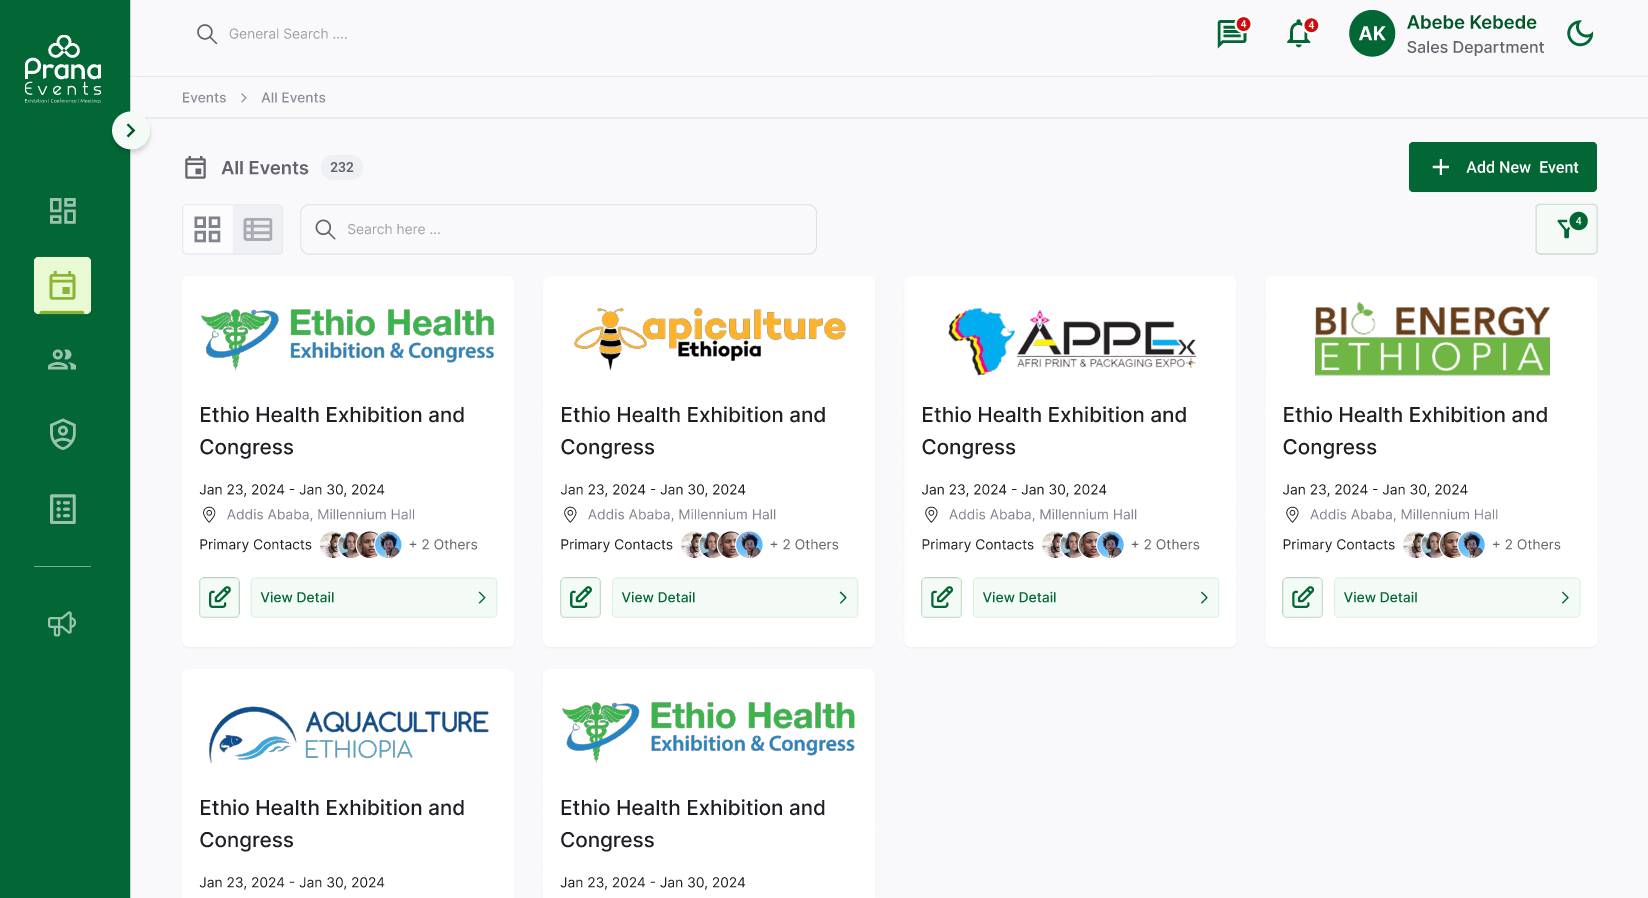The width and height of the screenshot is (1648, 898).
Task: Open the contacts people sidebar icon
Action: pyautogui.click(x=63, y=360)
